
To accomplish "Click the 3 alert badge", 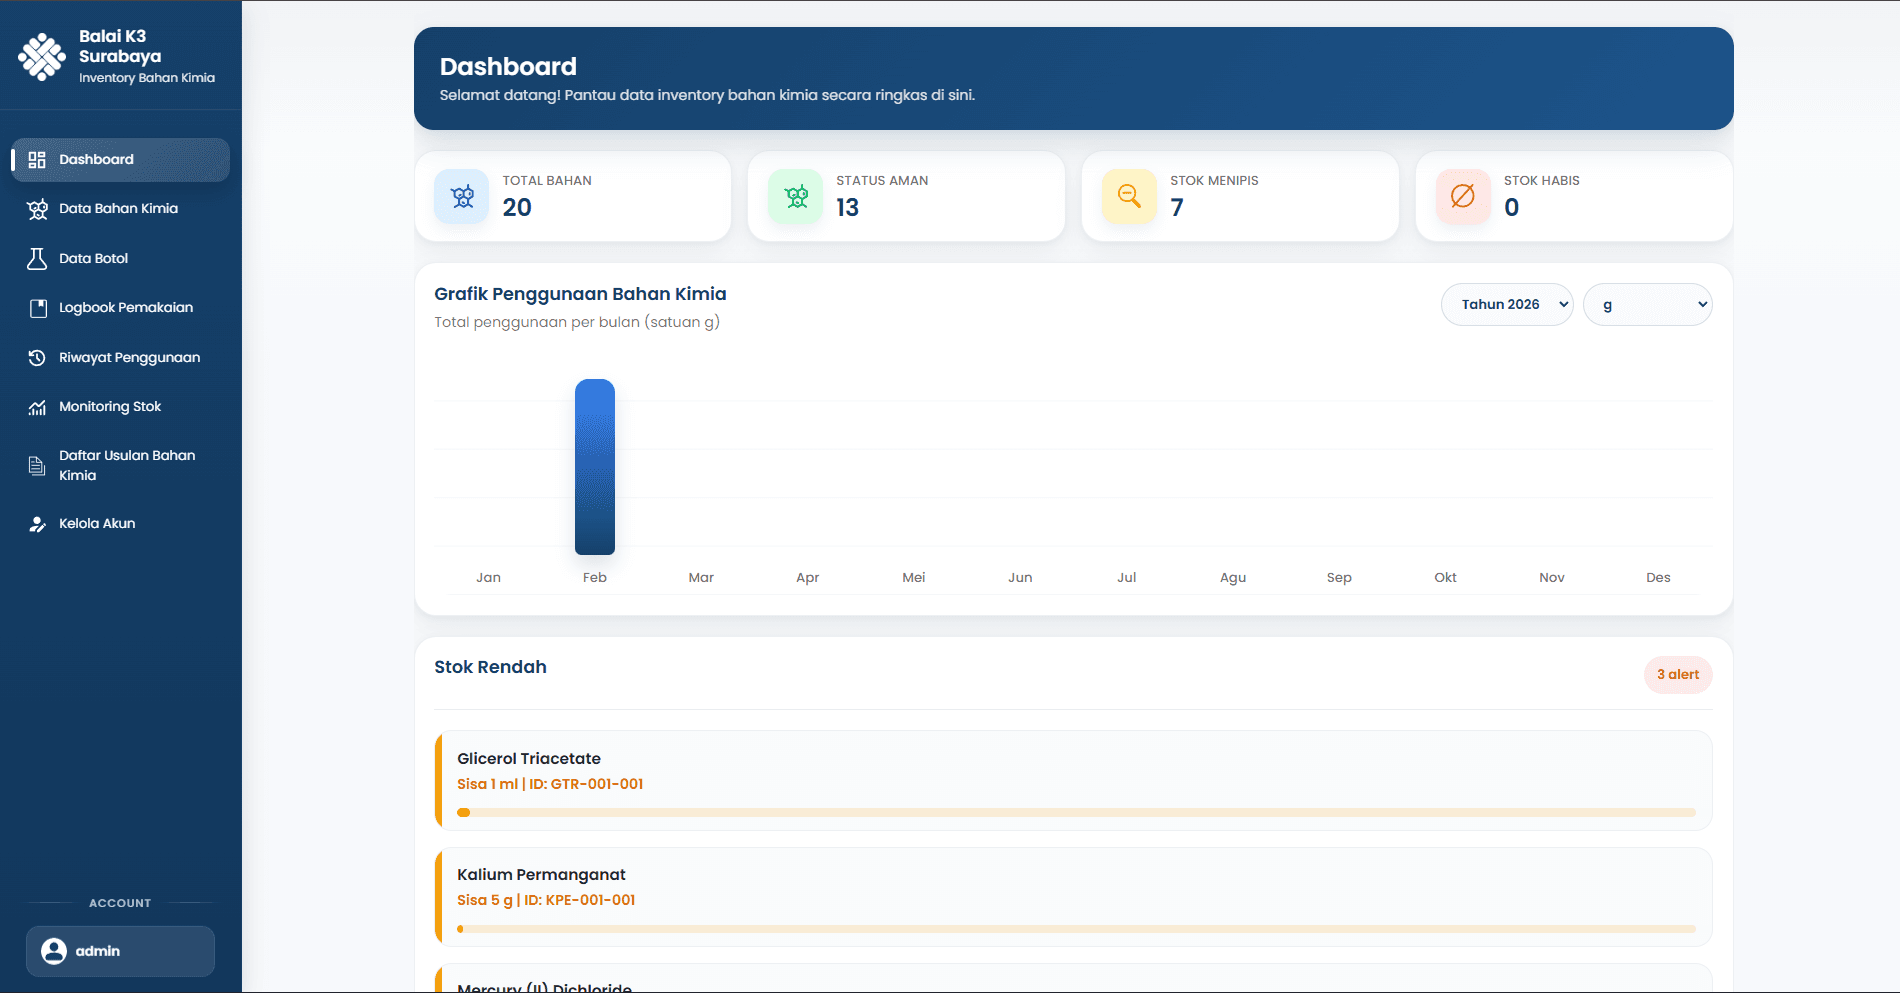I will click(x=1678, y=675).
